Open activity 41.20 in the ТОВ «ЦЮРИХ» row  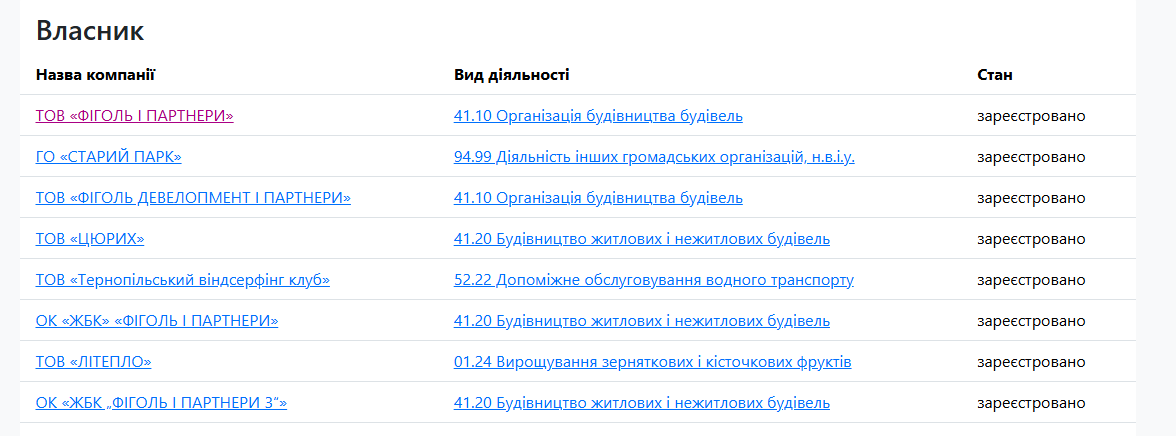pyautogui.click(x=641, y=239)
